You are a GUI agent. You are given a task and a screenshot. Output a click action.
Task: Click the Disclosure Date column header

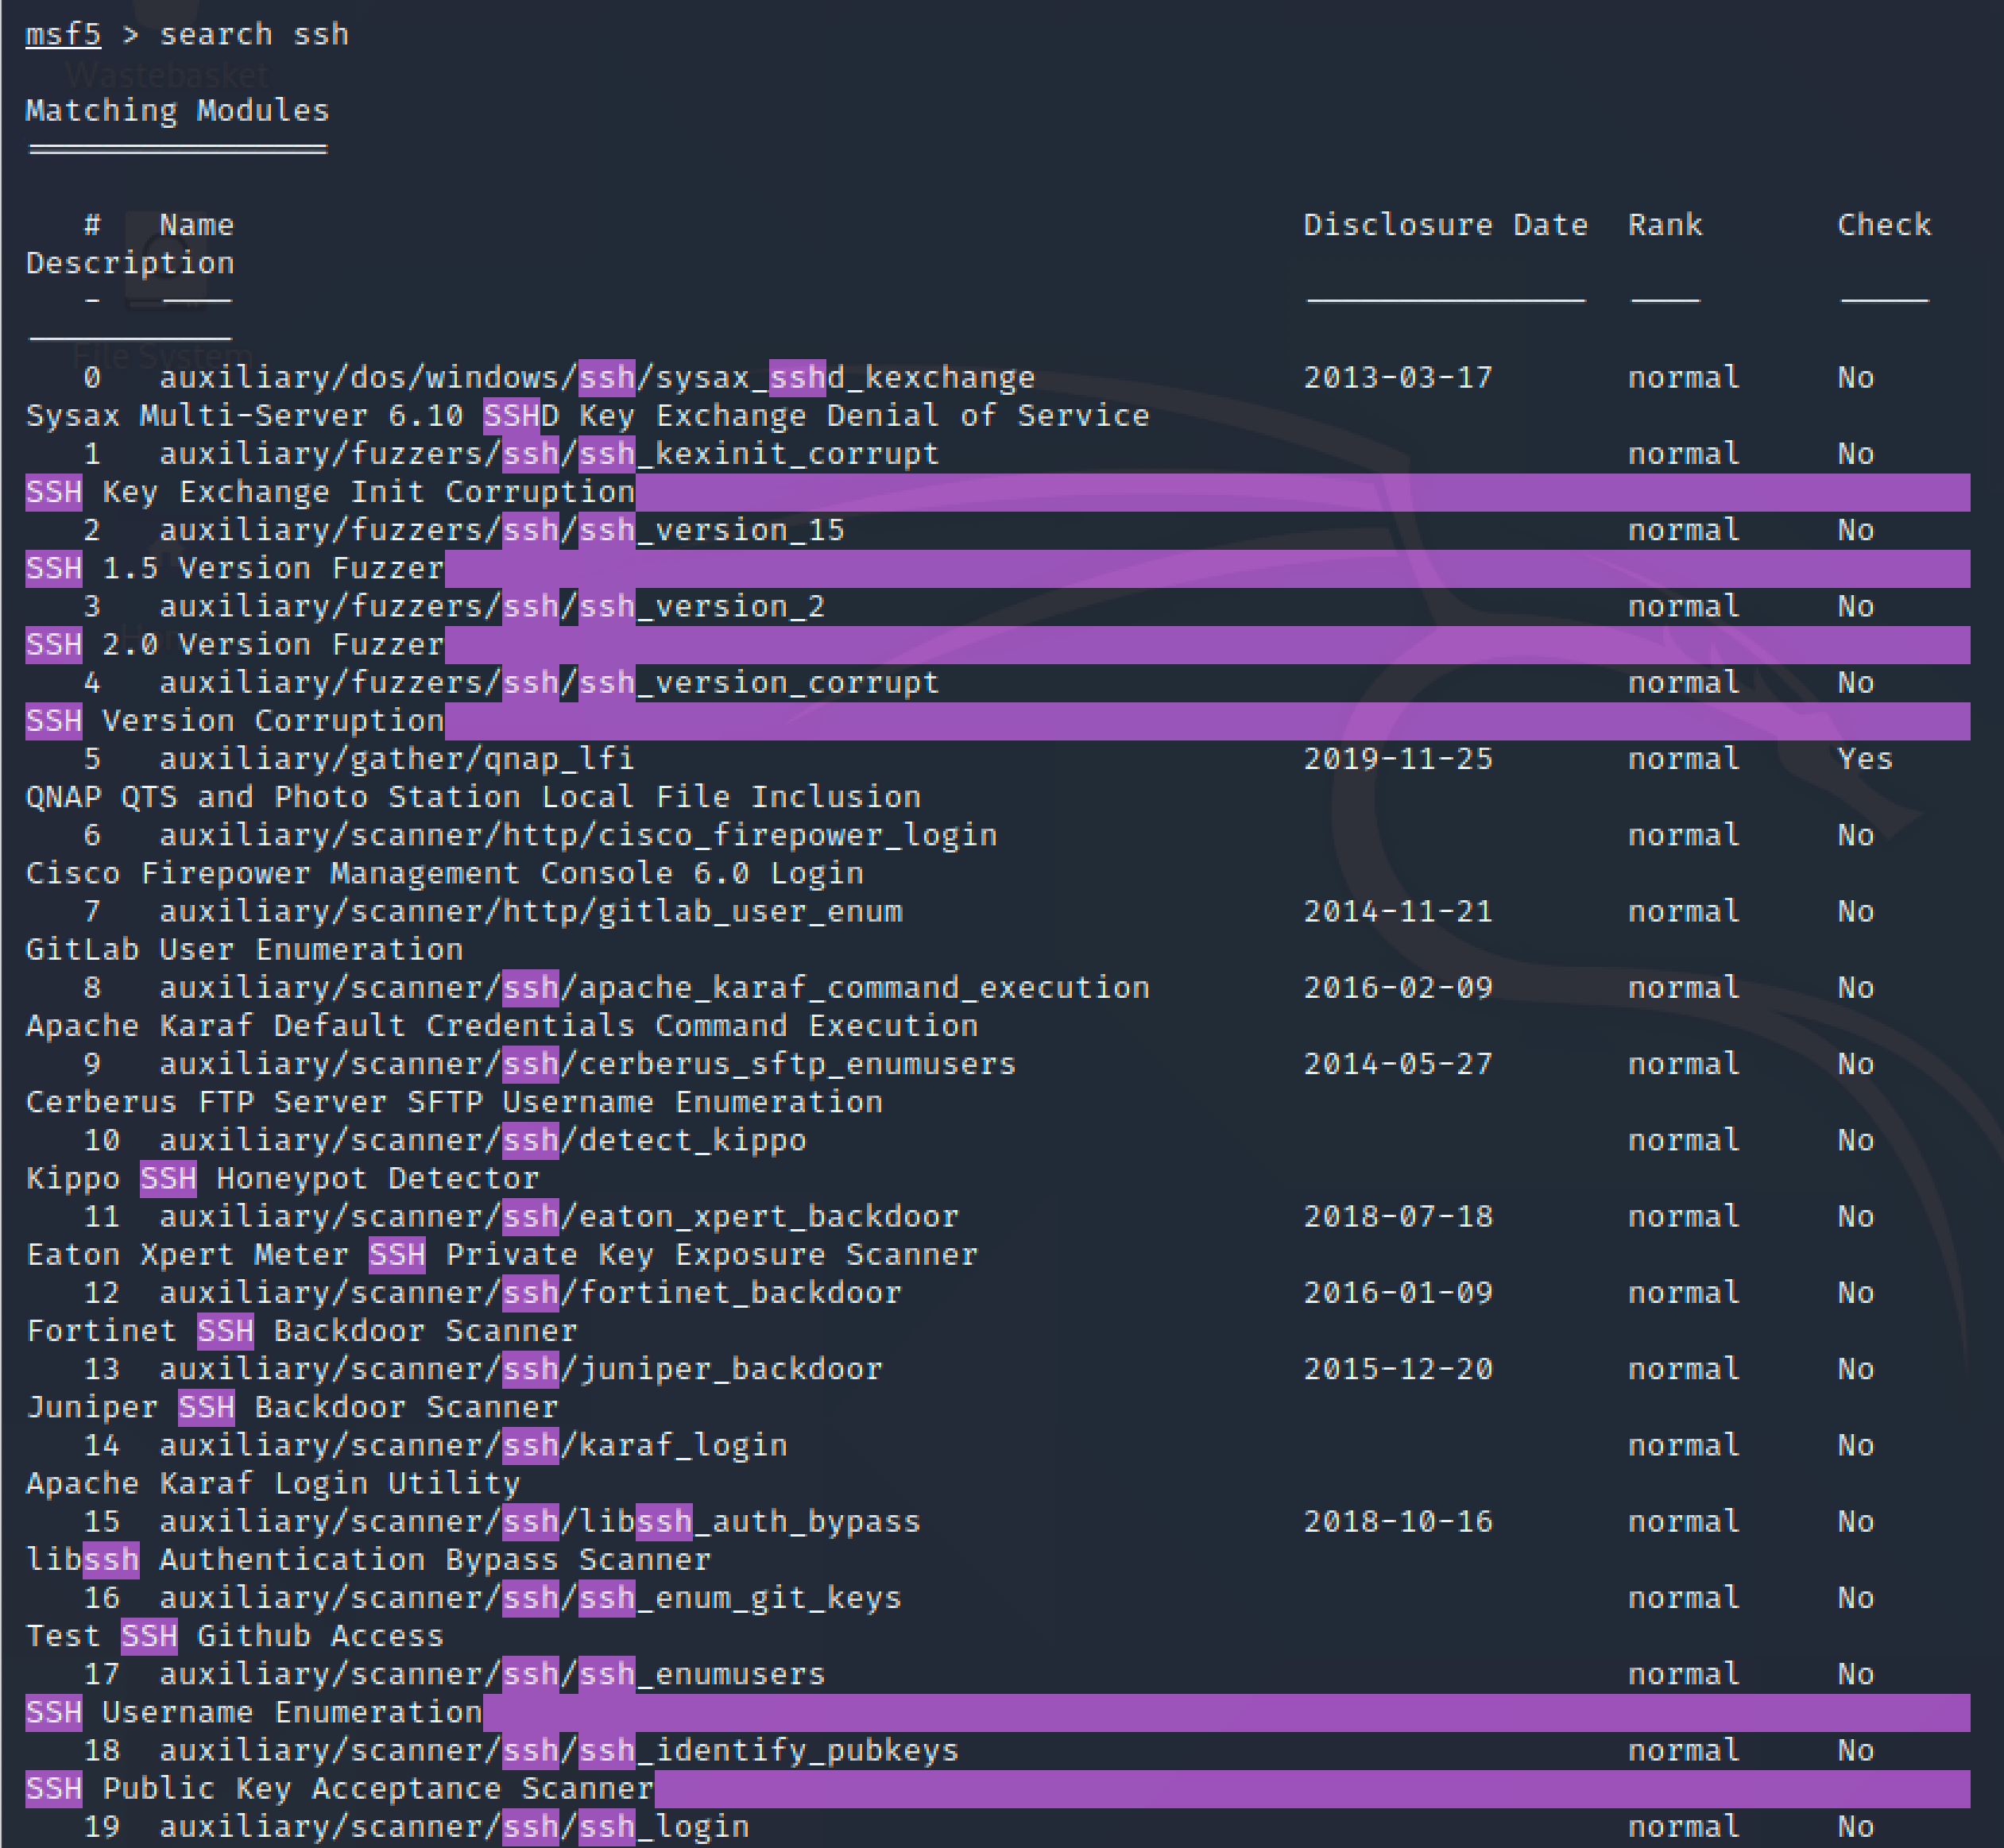[x=1445, y=224]
